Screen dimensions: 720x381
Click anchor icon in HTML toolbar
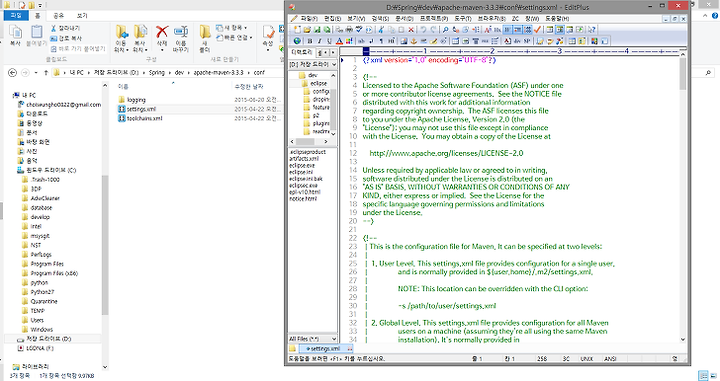413,41
